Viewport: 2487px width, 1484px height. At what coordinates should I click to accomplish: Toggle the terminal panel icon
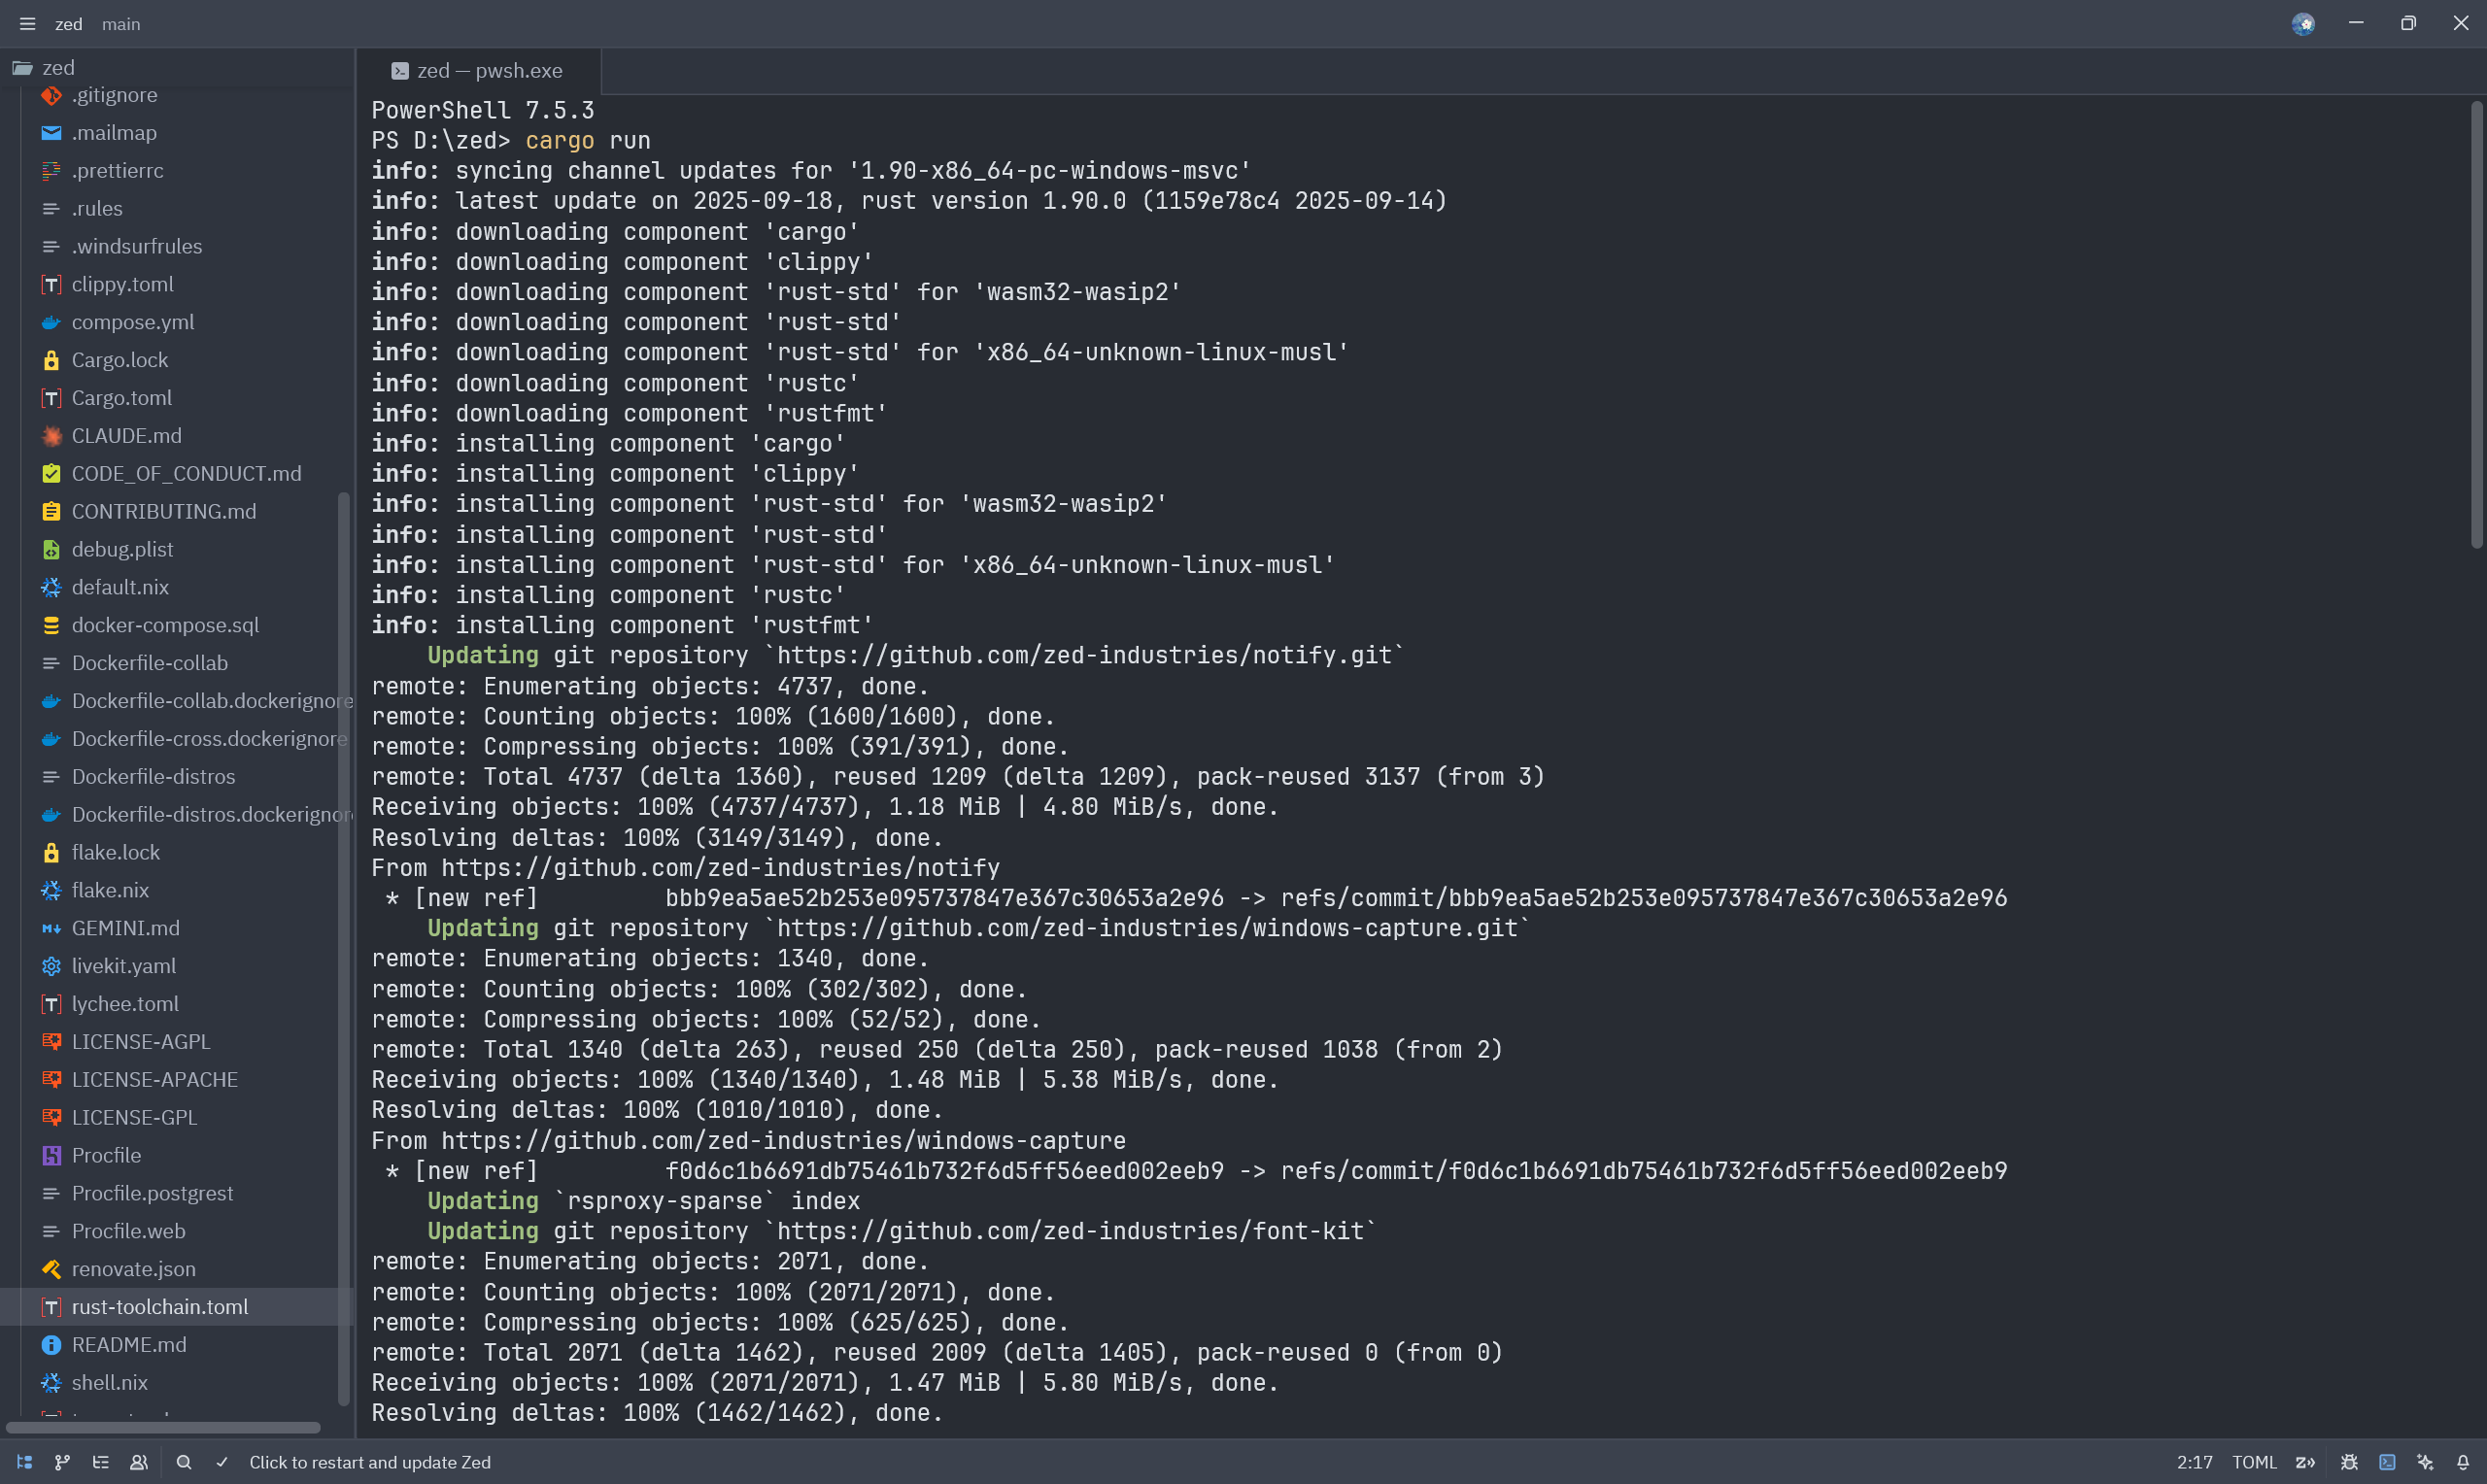point(2387,1462)
